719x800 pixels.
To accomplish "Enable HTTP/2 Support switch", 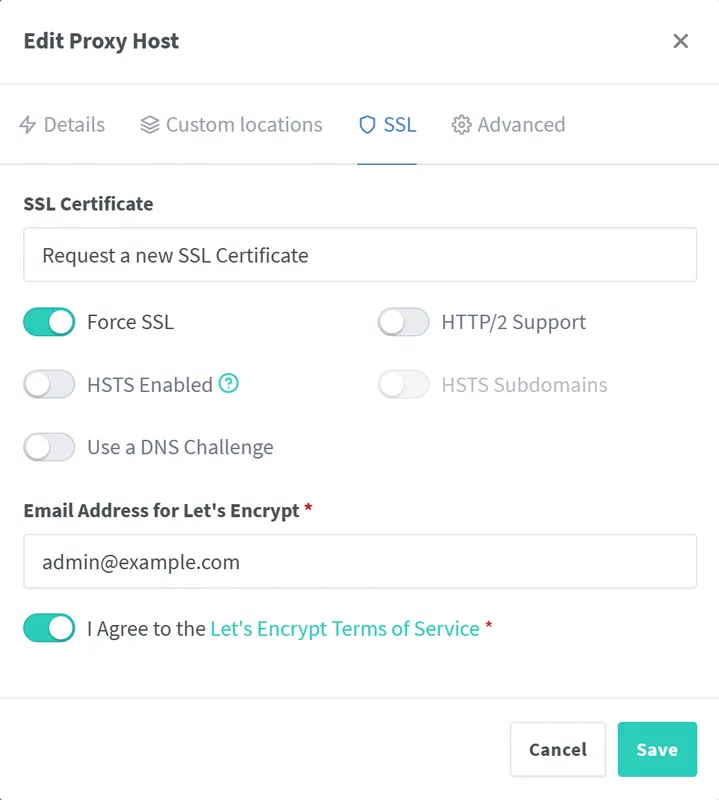I will (403, 322).
